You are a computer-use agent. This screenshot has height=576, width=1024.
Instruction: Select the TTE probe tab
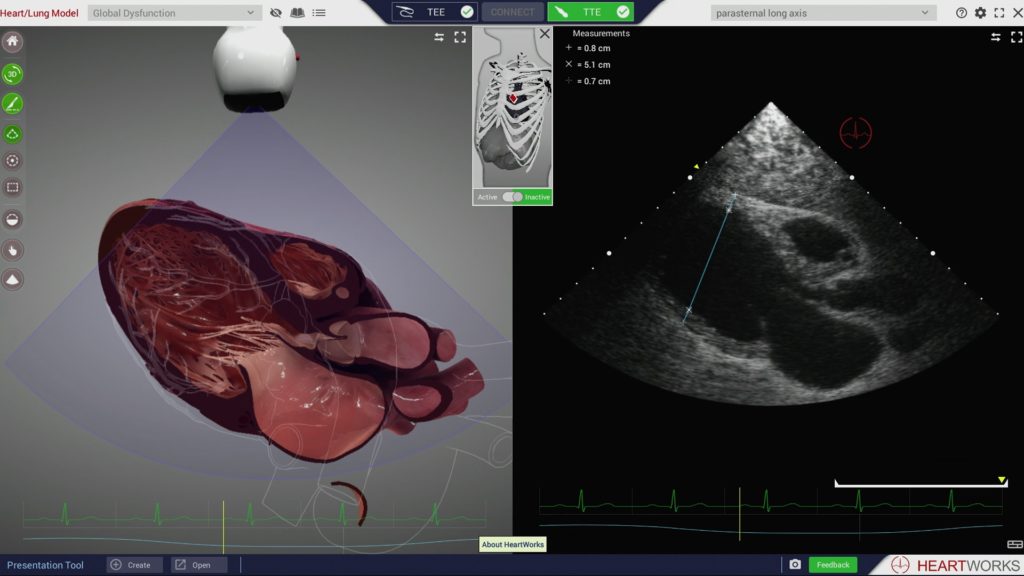point(590,12)
